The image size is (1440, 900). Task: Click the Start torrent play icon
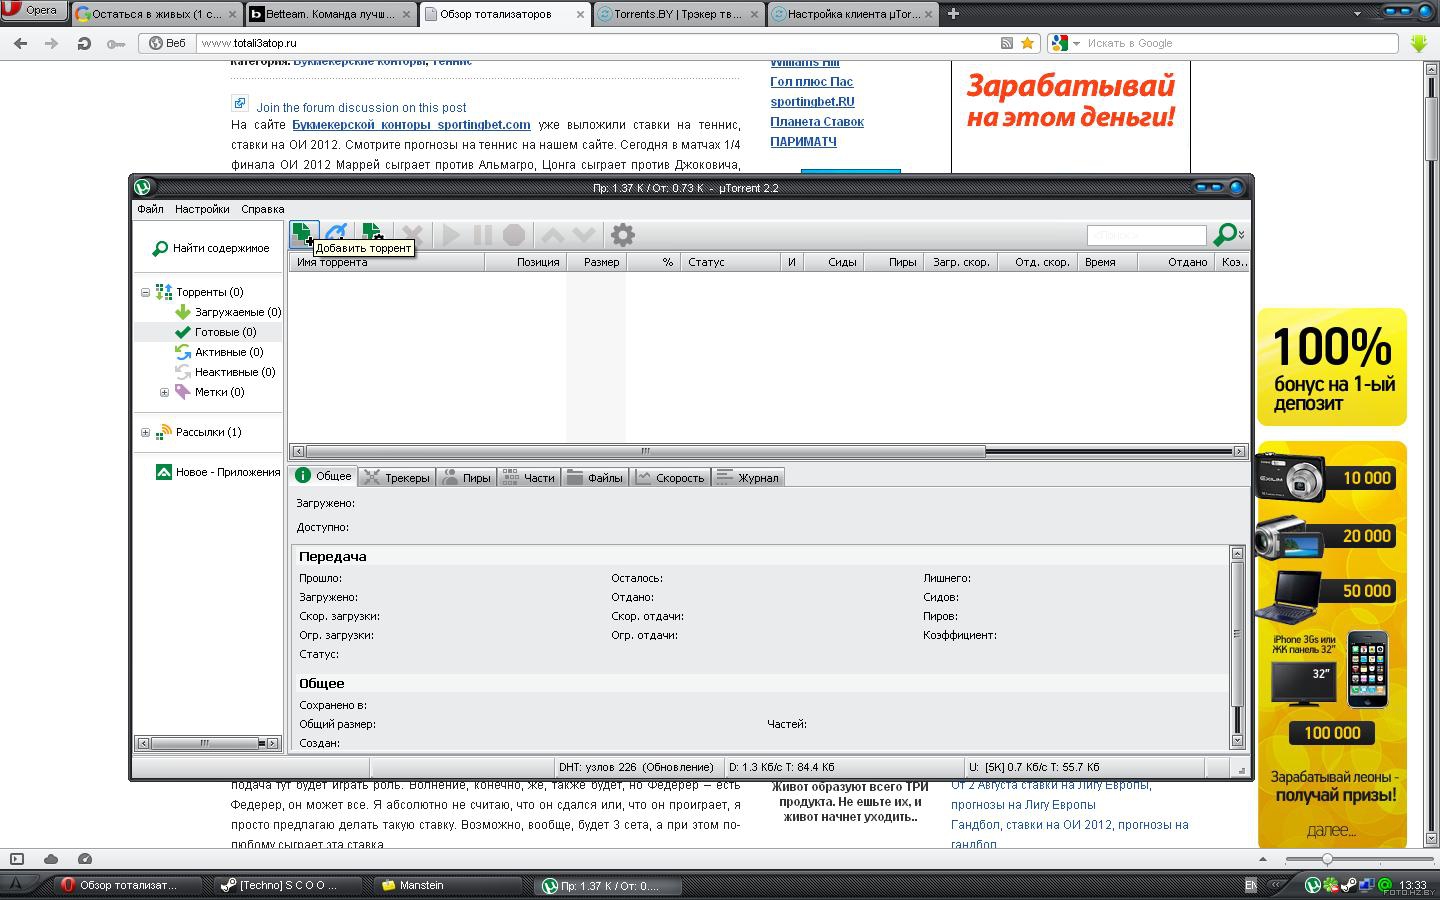(451, 235)
